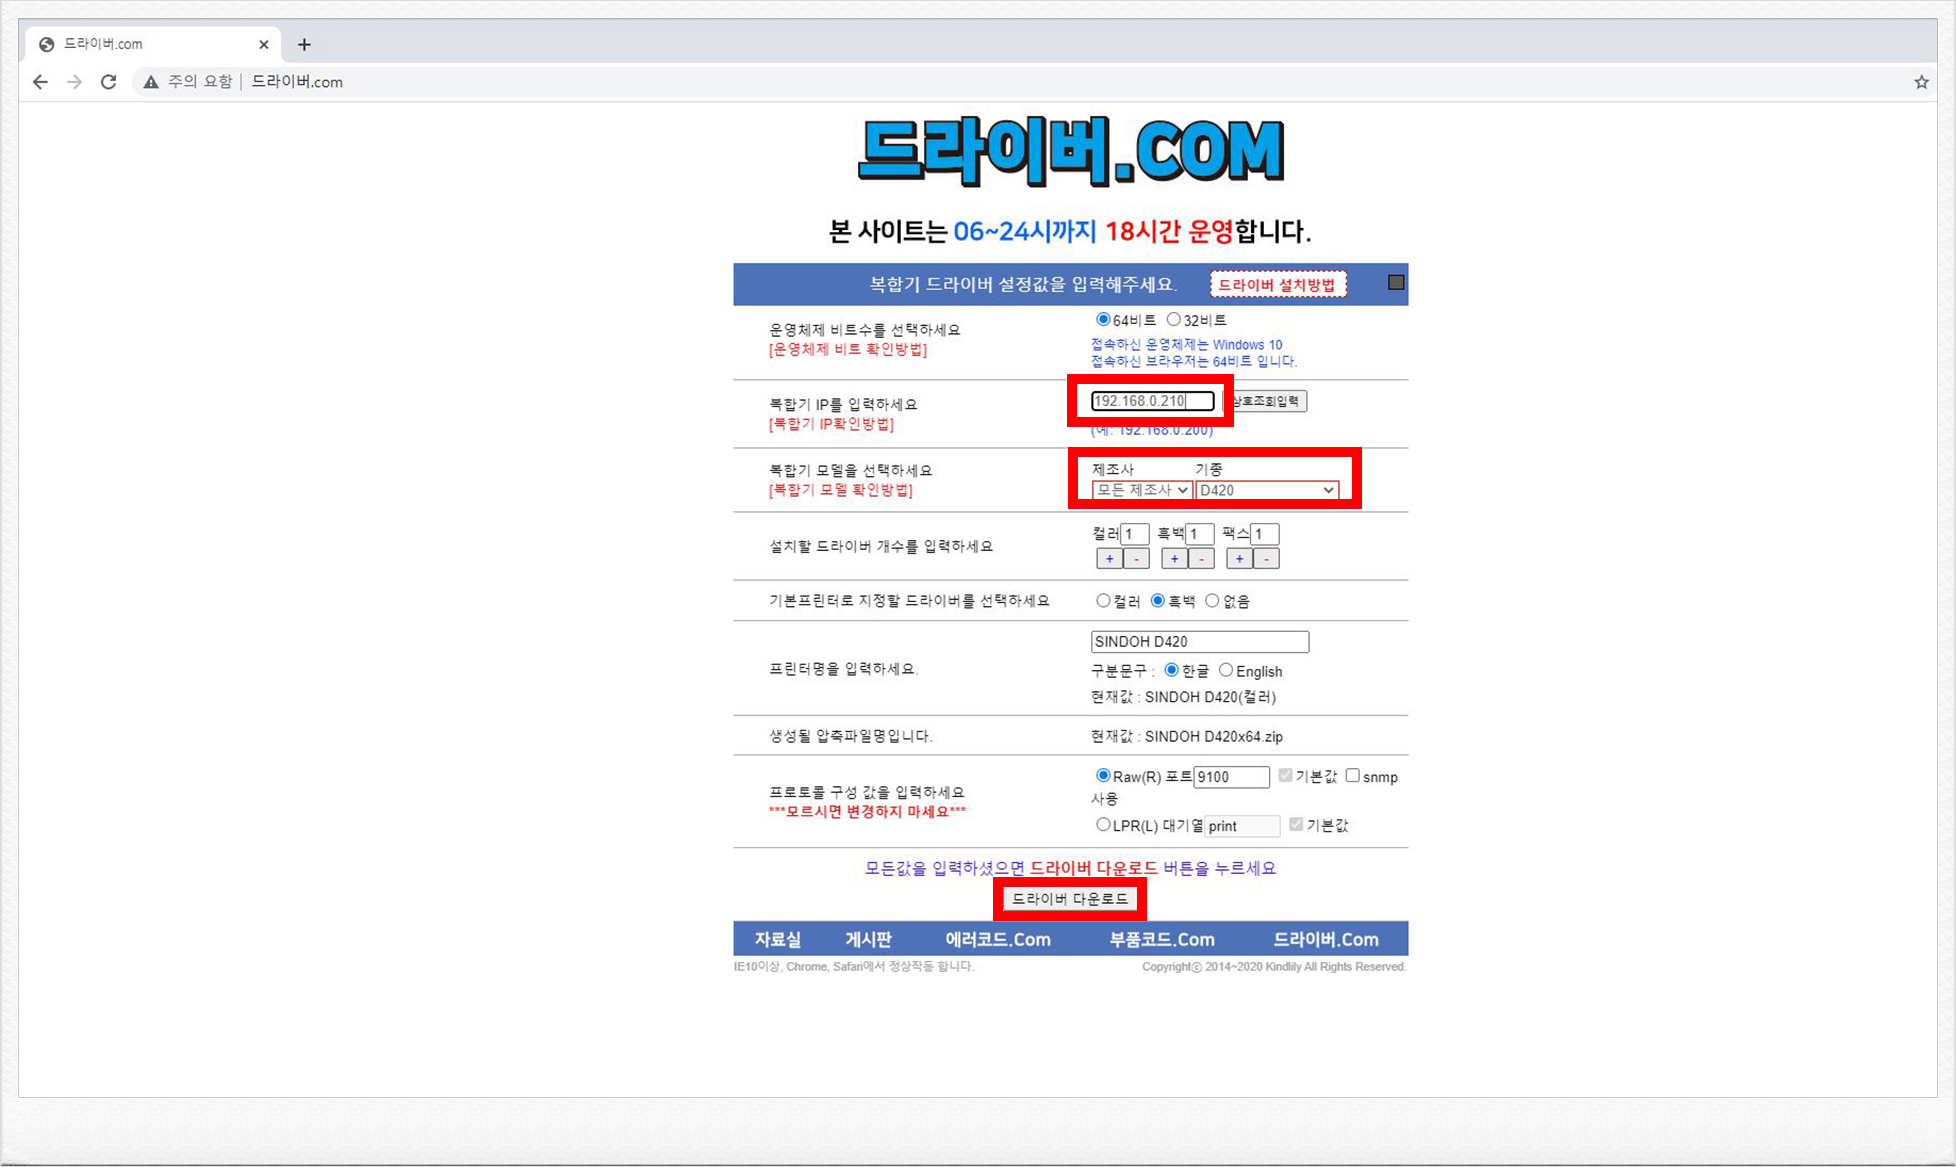Increase the 흑백 driver count with plus
1956x1167 pixels.
tap(1174, 559)
